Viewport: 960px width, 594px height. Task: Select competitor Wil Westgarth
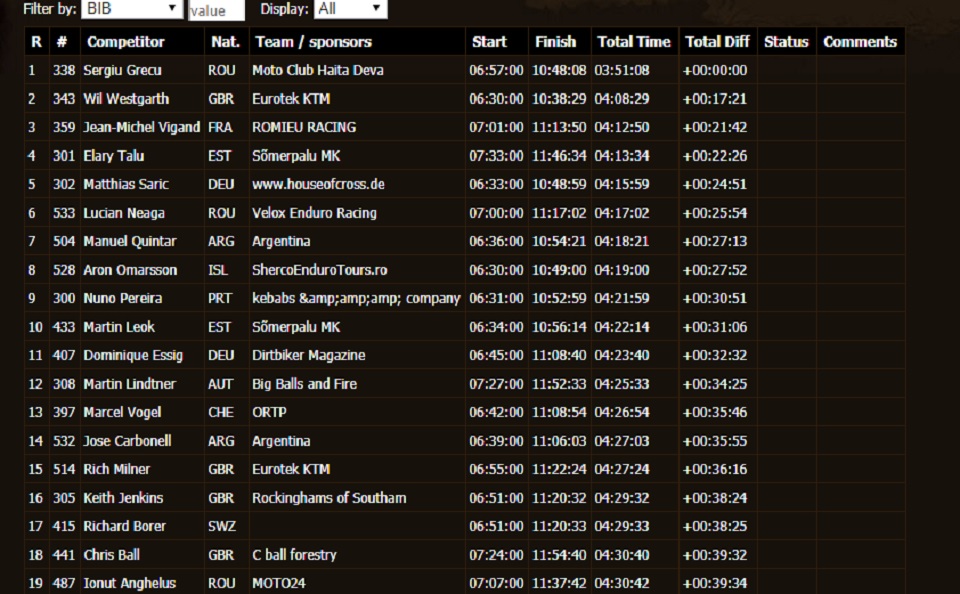click(126, 99)
